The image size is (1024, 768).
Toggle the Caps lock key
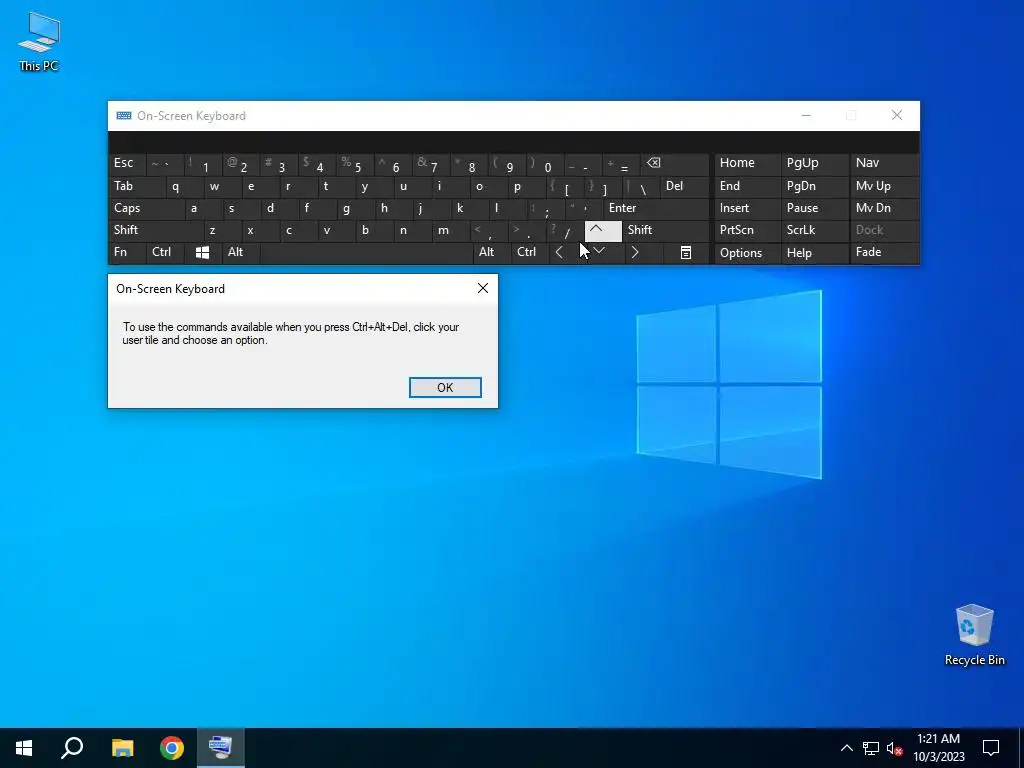click(x=146, y=208)
